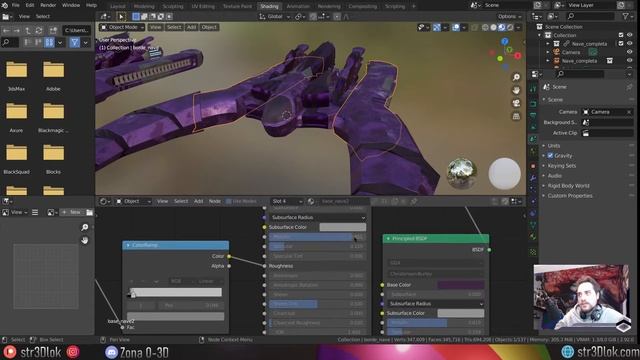Image resolution: width=640 pixels, height=360 pixels.
Task: Click the viewport zoom magnifier icon
Action: click(516, 77)
